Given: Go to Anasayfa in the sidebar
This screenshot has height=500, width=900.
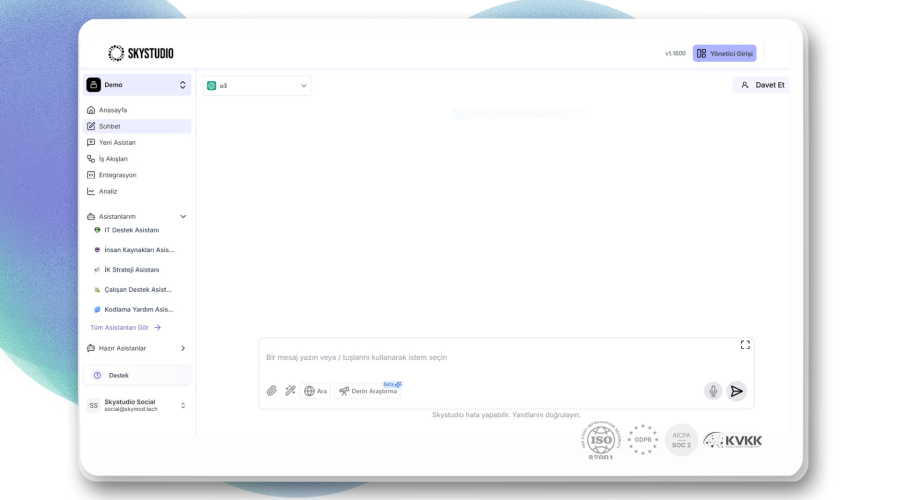Looking at the screenshot, I should point(113,110).
